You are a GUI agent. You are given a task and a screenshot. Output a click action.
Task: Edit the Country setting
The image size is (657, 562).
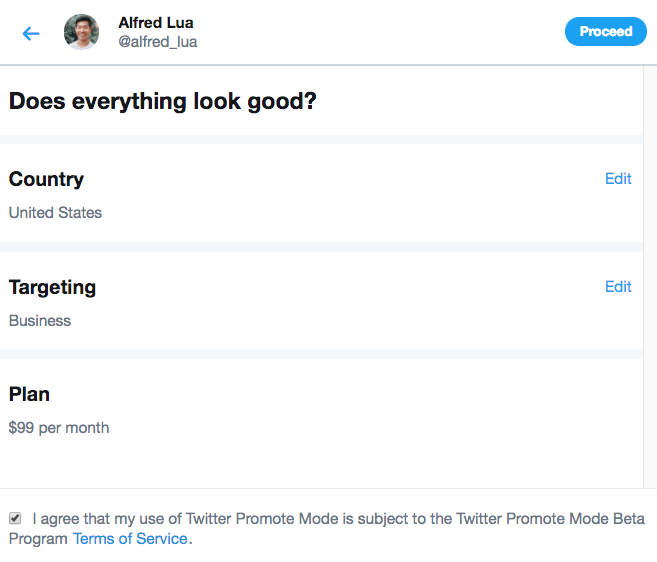click(618, 178)
